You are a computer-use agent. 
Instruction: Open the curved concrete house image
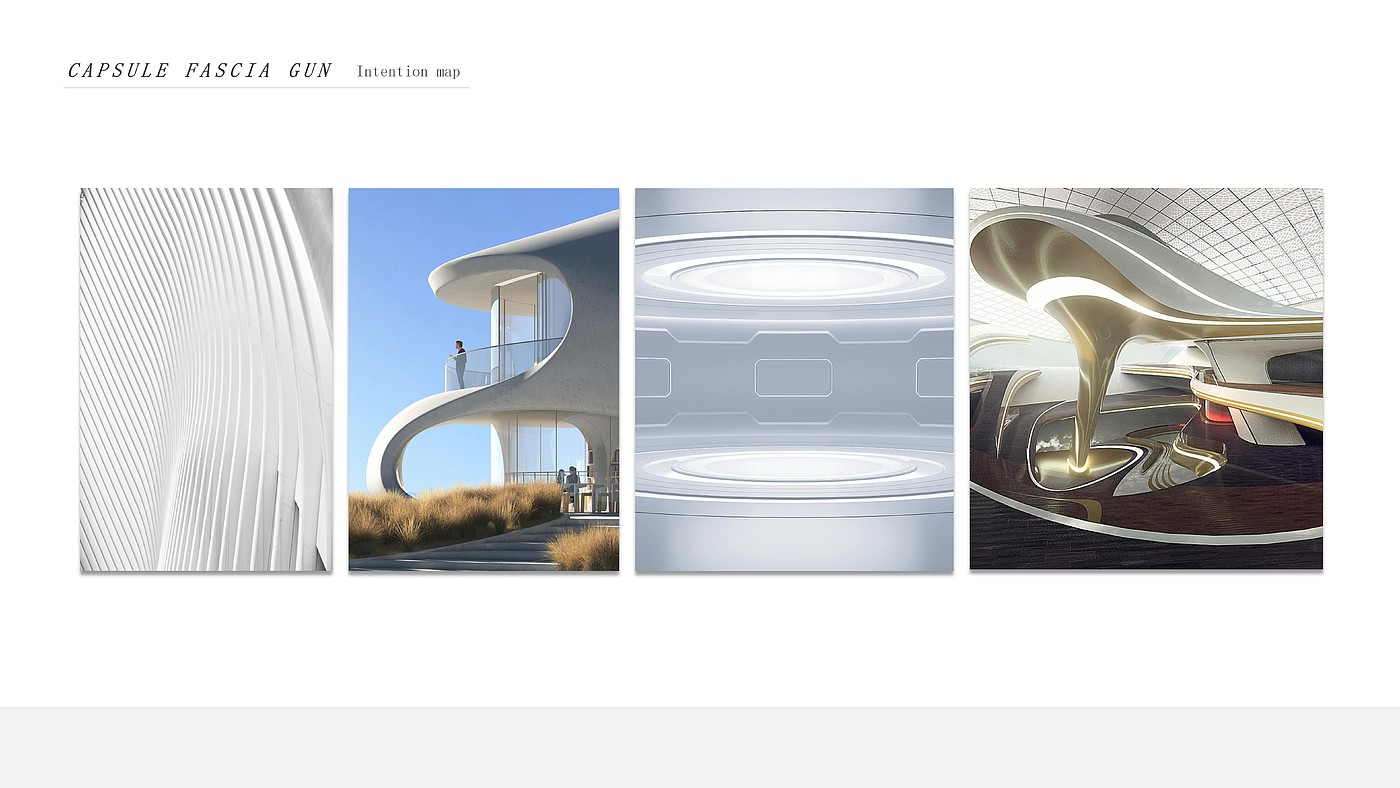click(x=484, y=380)
